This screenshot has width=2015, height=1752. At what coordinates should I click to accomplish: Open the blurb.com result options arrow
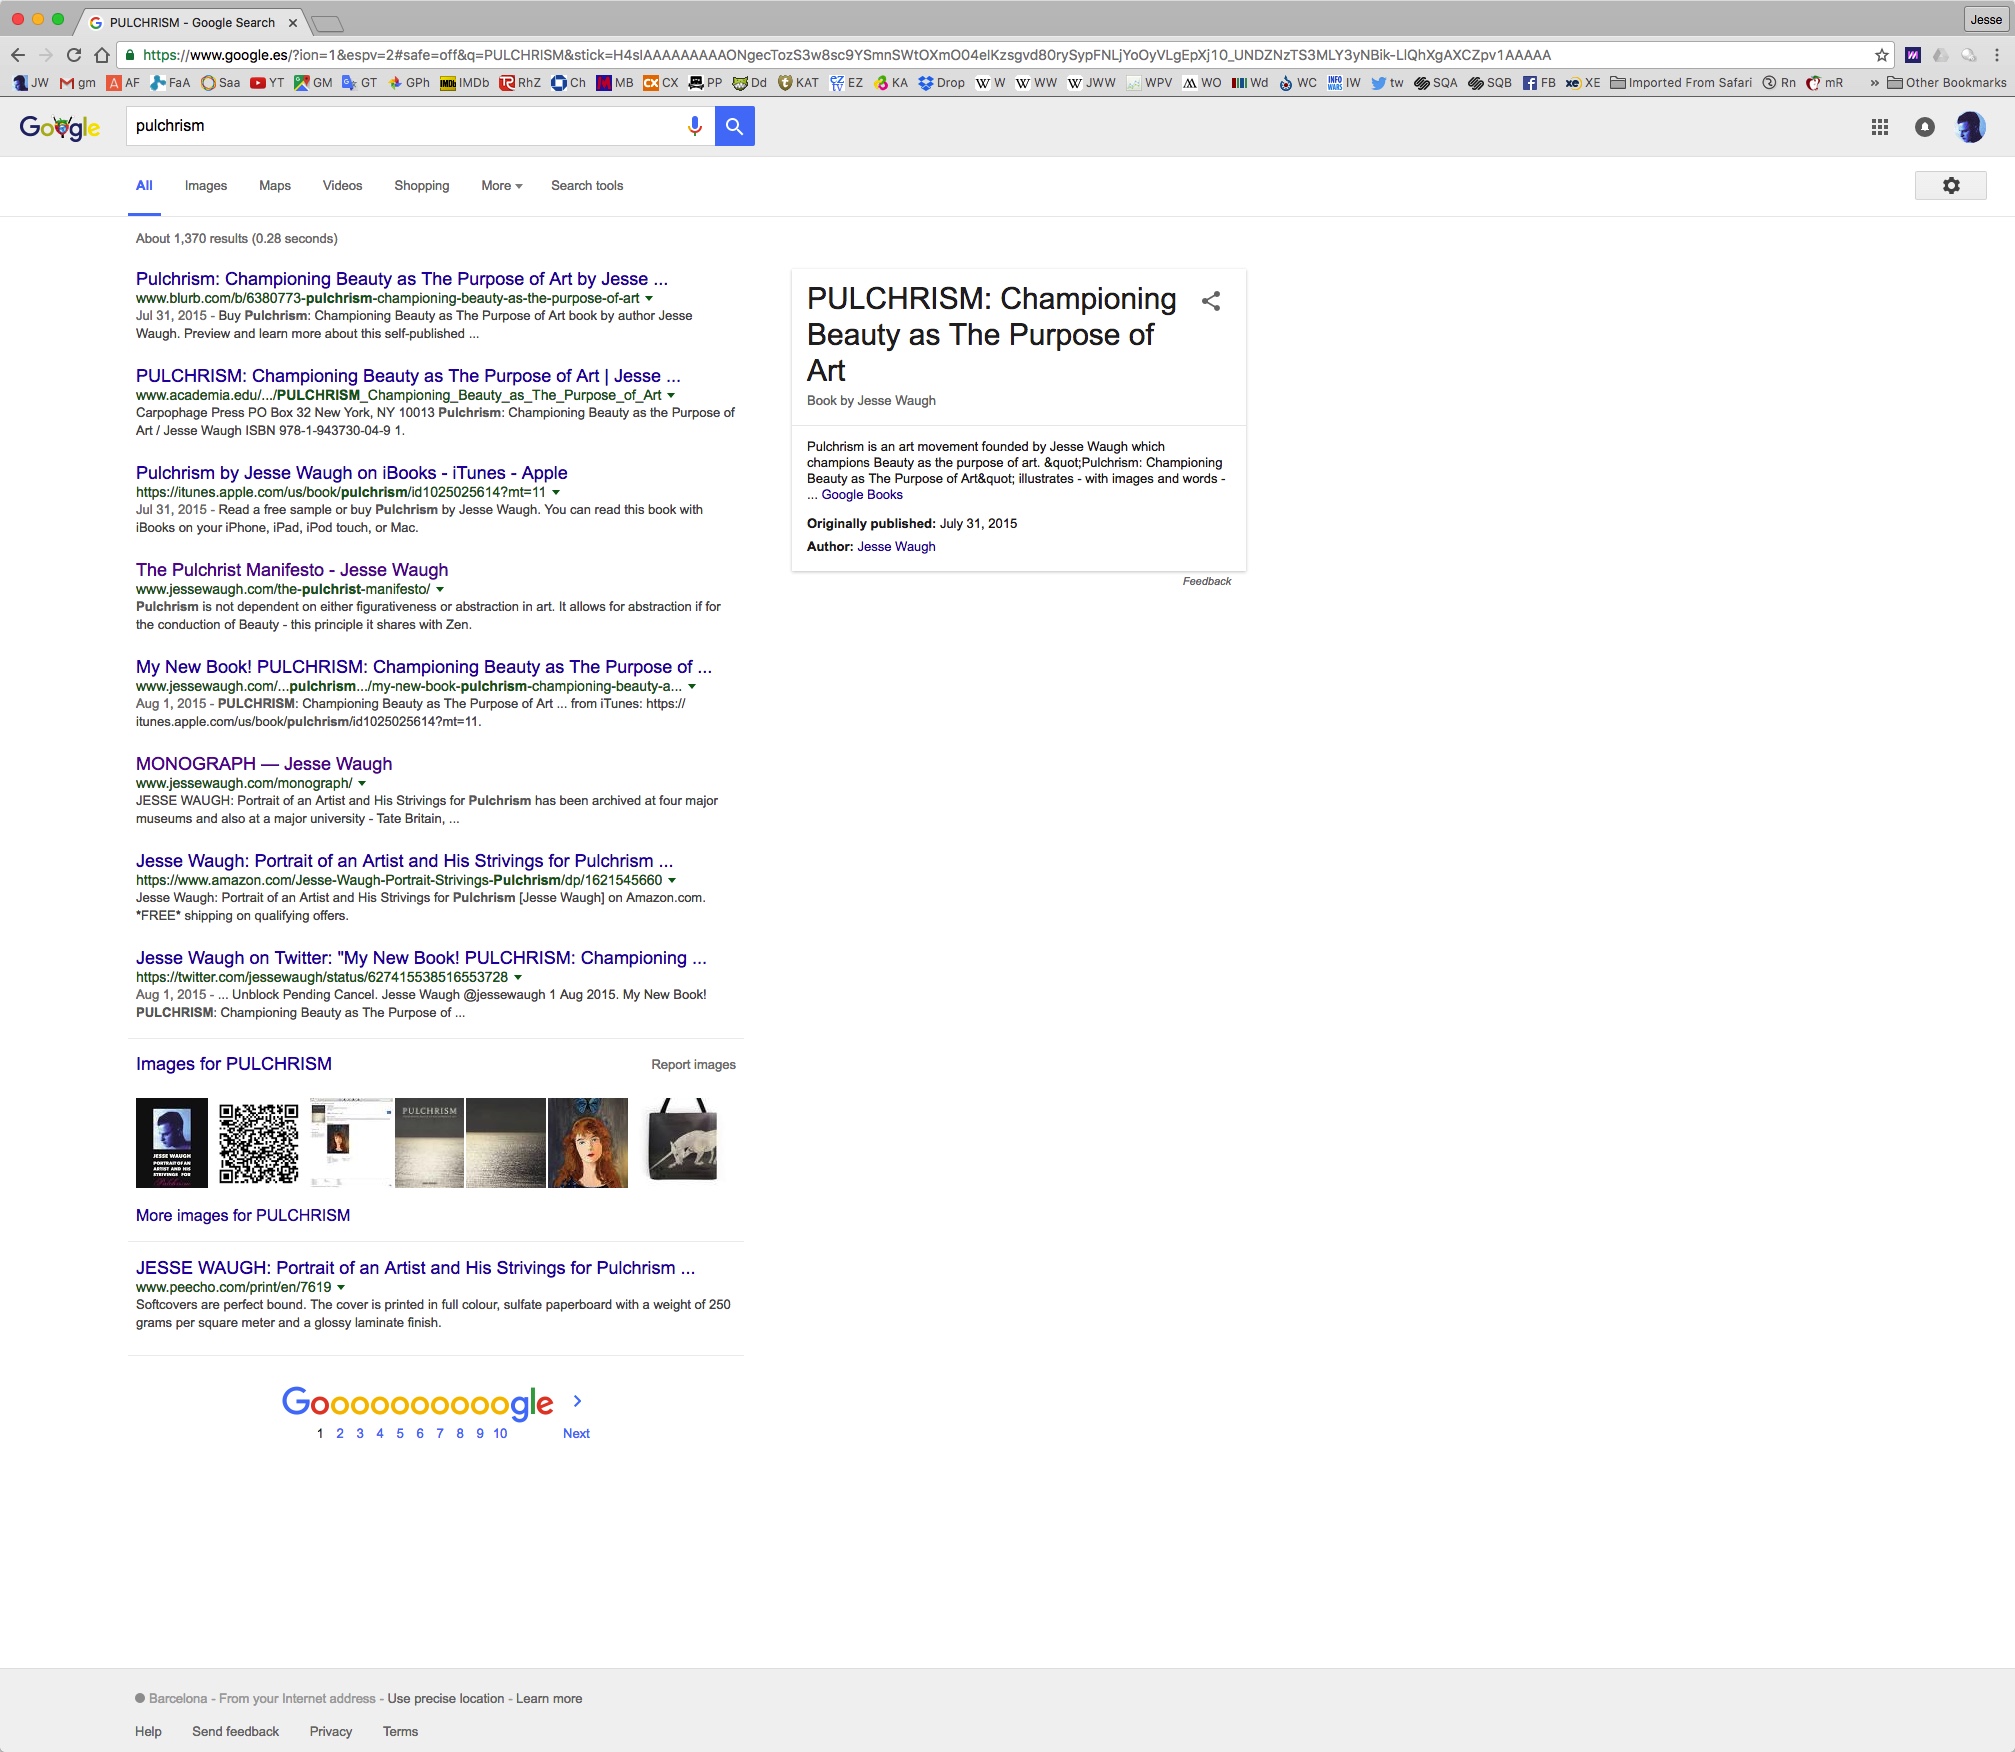coord(649,298)
